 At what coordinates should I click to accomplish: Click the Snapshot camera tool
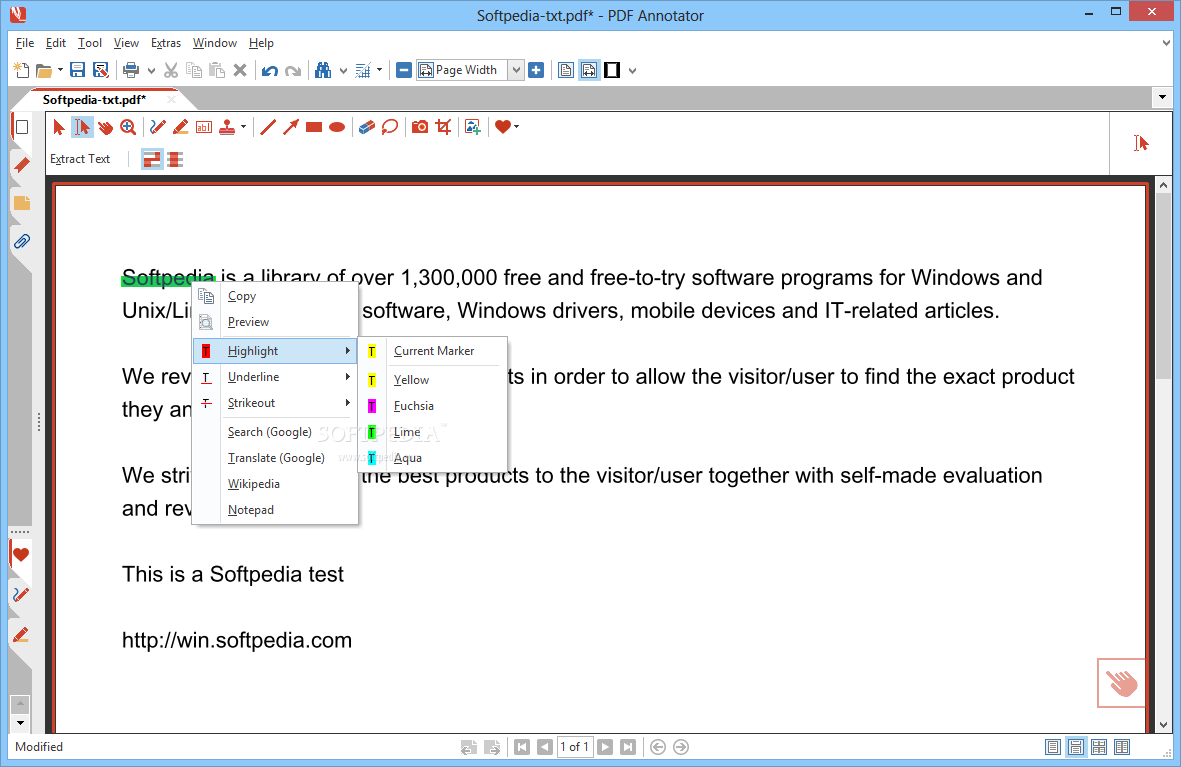tap(420, 127)
